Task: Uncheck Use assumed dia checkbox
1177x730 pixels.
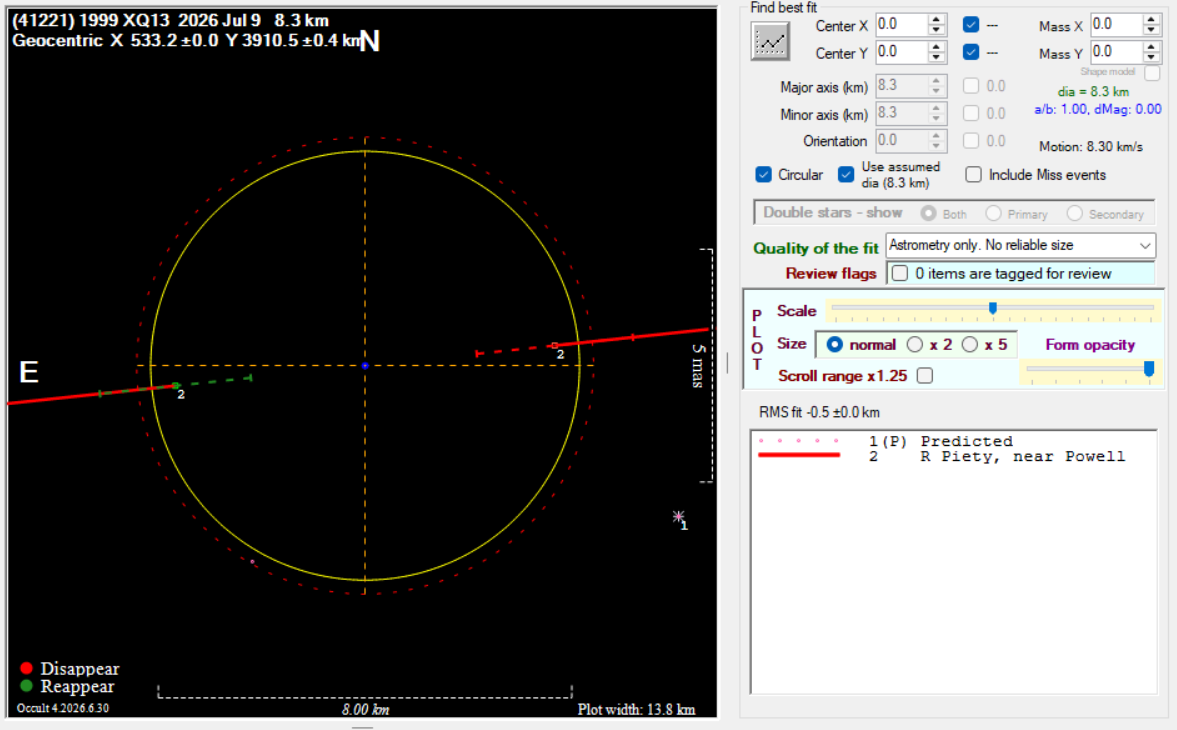Action: click(846, 174)
